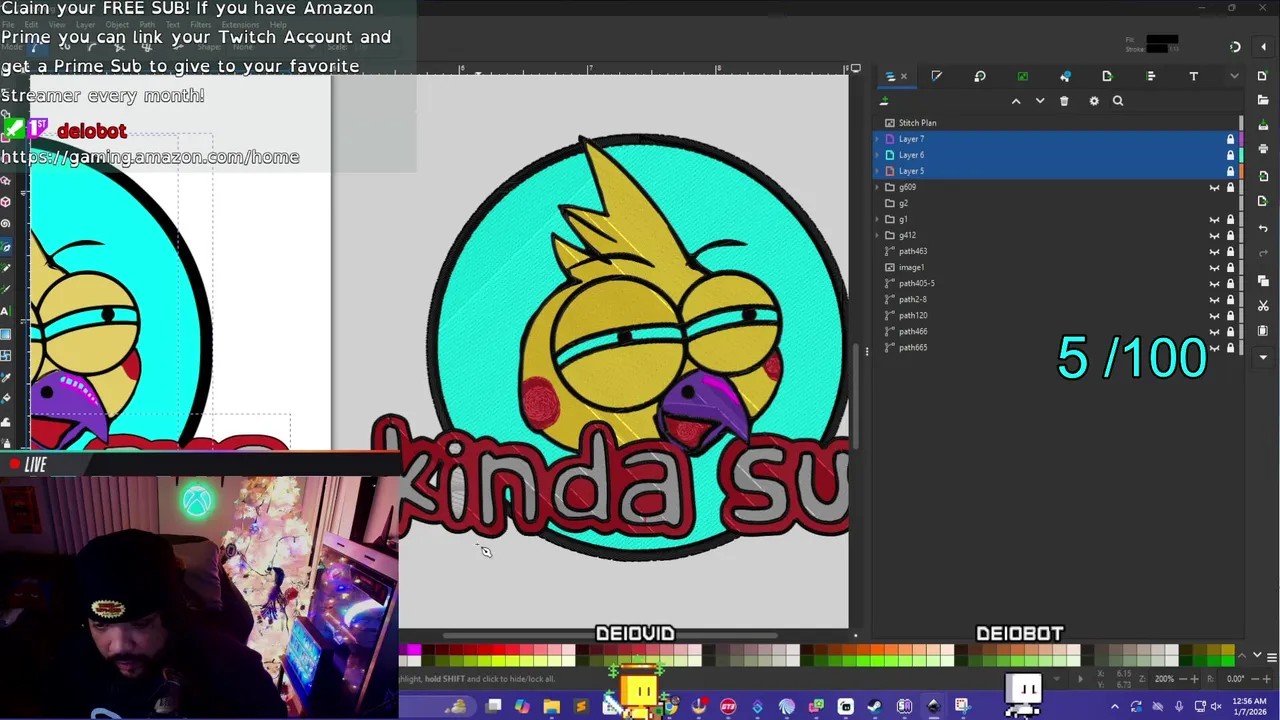Click New document icon in command bar
This screenshot has height=720, width=1280.
tap(1263, 76)
